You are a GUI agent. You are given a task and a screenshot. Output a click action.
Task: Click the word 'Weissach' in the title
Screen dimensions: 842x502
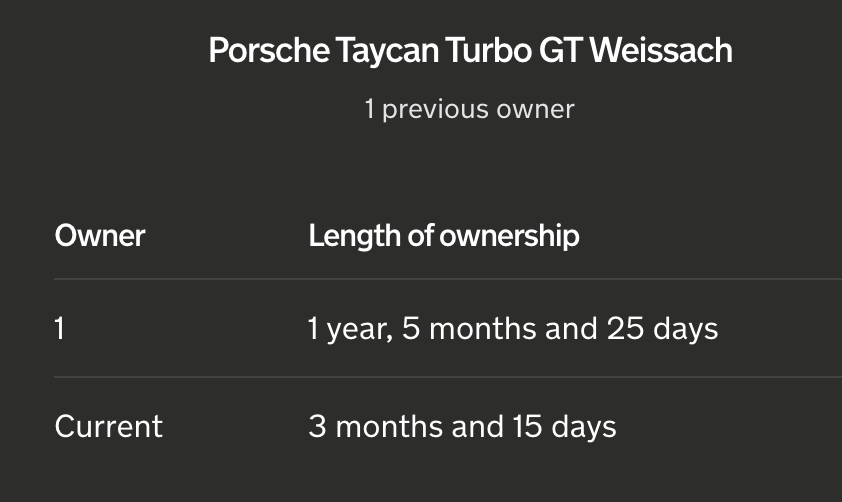(x=661, y=51)
